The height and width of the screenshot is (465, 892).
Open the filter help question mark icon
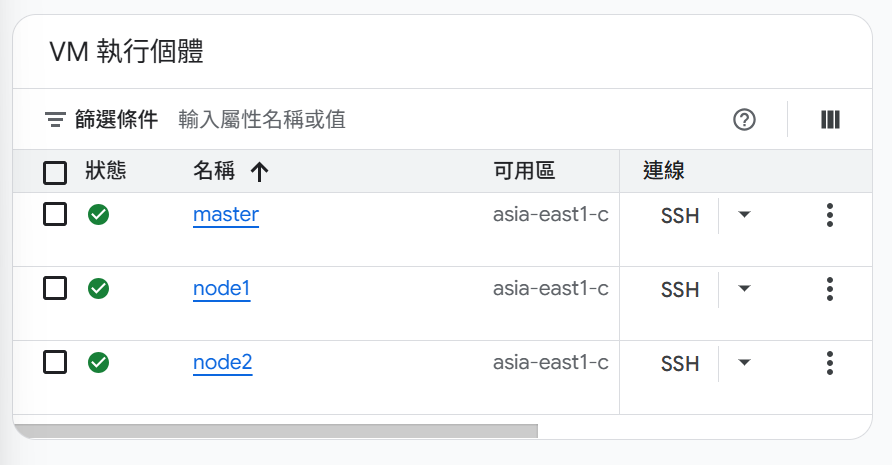pos(744,120)
